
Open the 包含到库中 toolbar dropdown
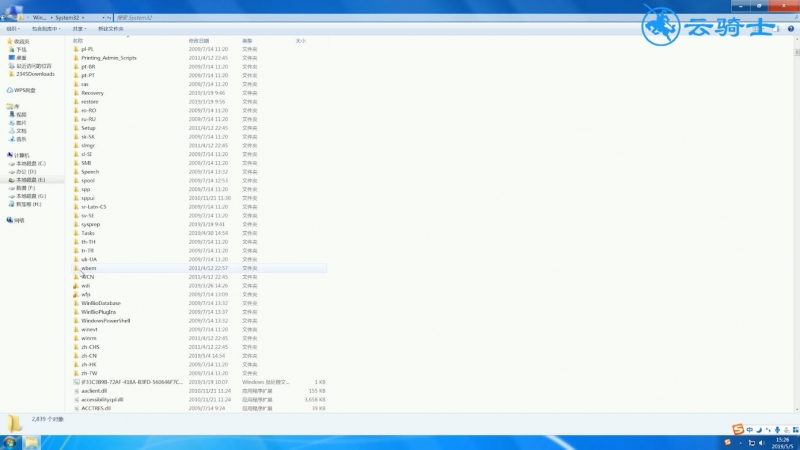pos(46,29)
